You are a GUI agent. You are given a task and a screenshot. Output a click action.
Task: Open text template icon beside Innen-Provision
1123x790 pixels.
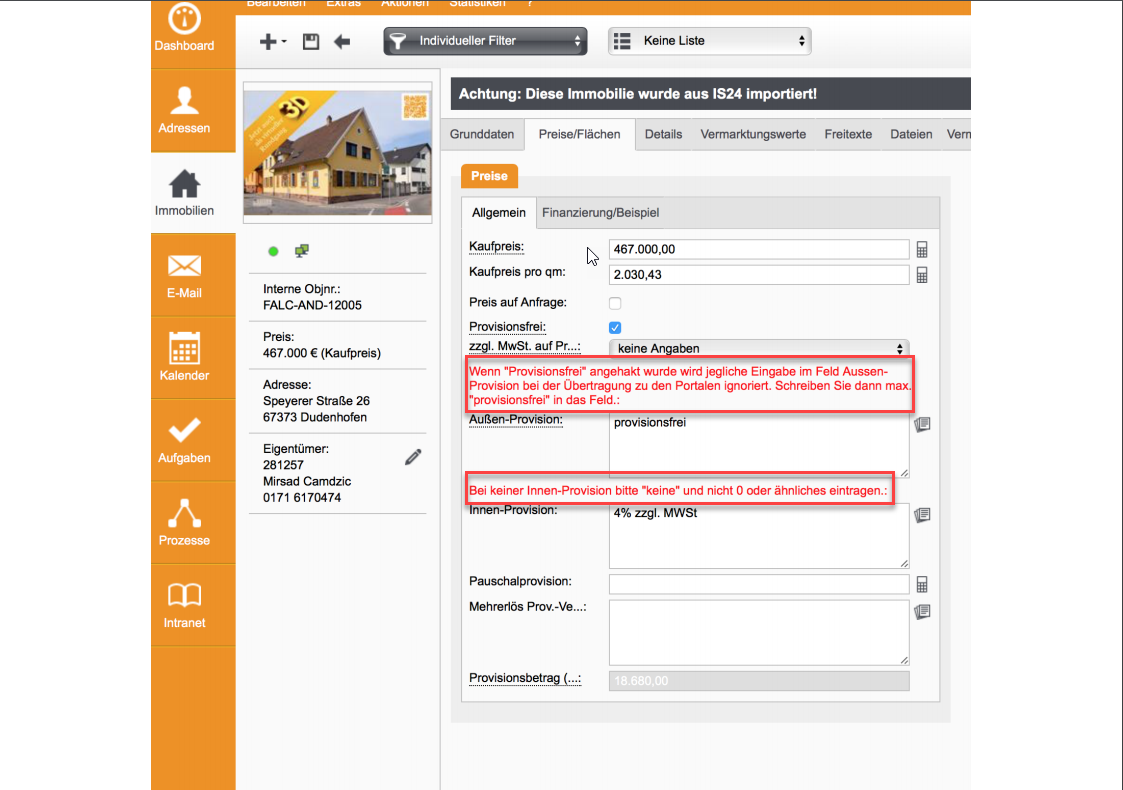pos(922,514)
